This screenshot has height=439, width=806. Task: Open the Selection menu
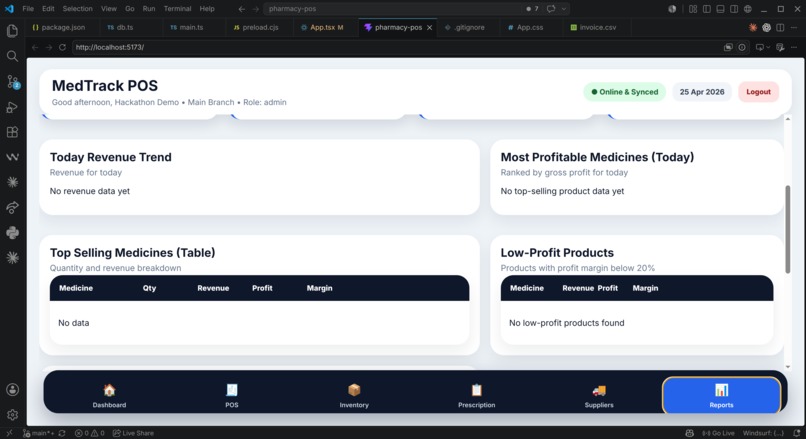78,9
